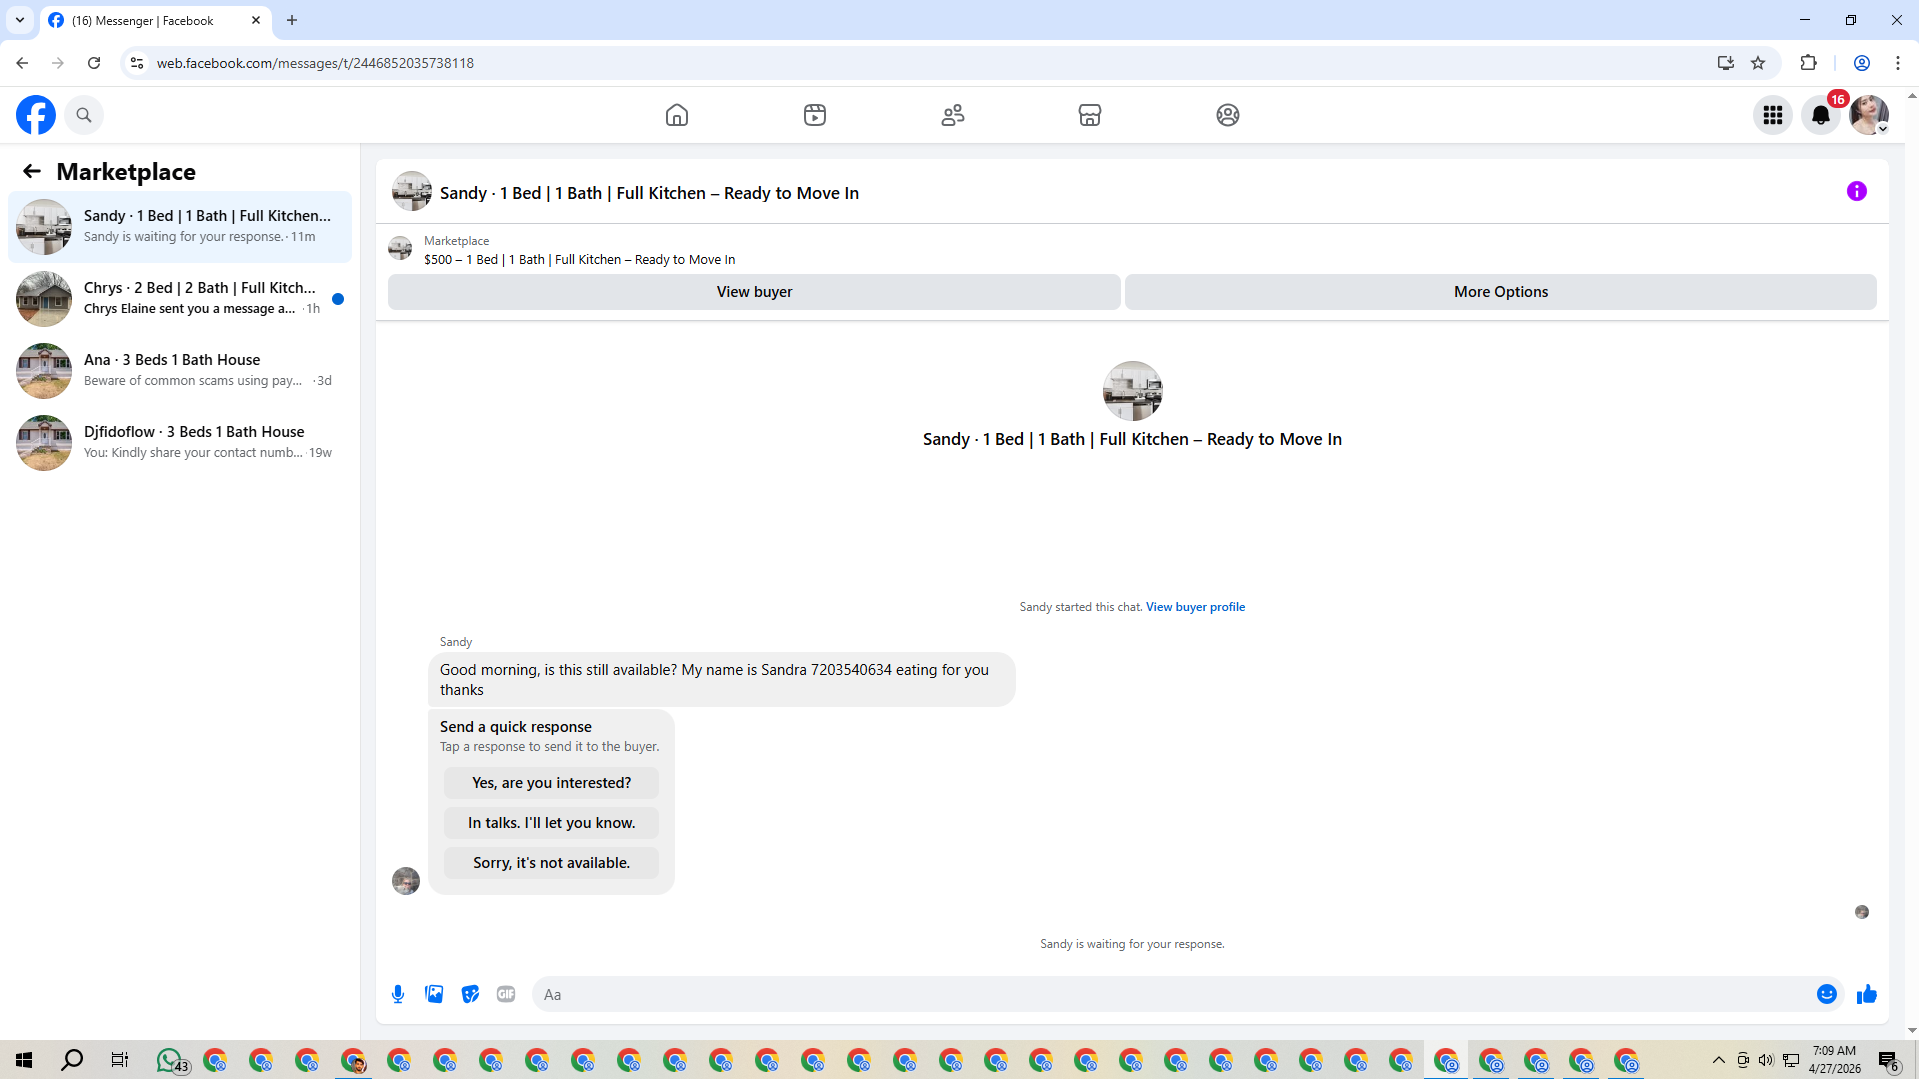Choose a sticker icon in composer
Image resolution: width=1919 pixels, height=1079 pixels.
tap(470, 994)
